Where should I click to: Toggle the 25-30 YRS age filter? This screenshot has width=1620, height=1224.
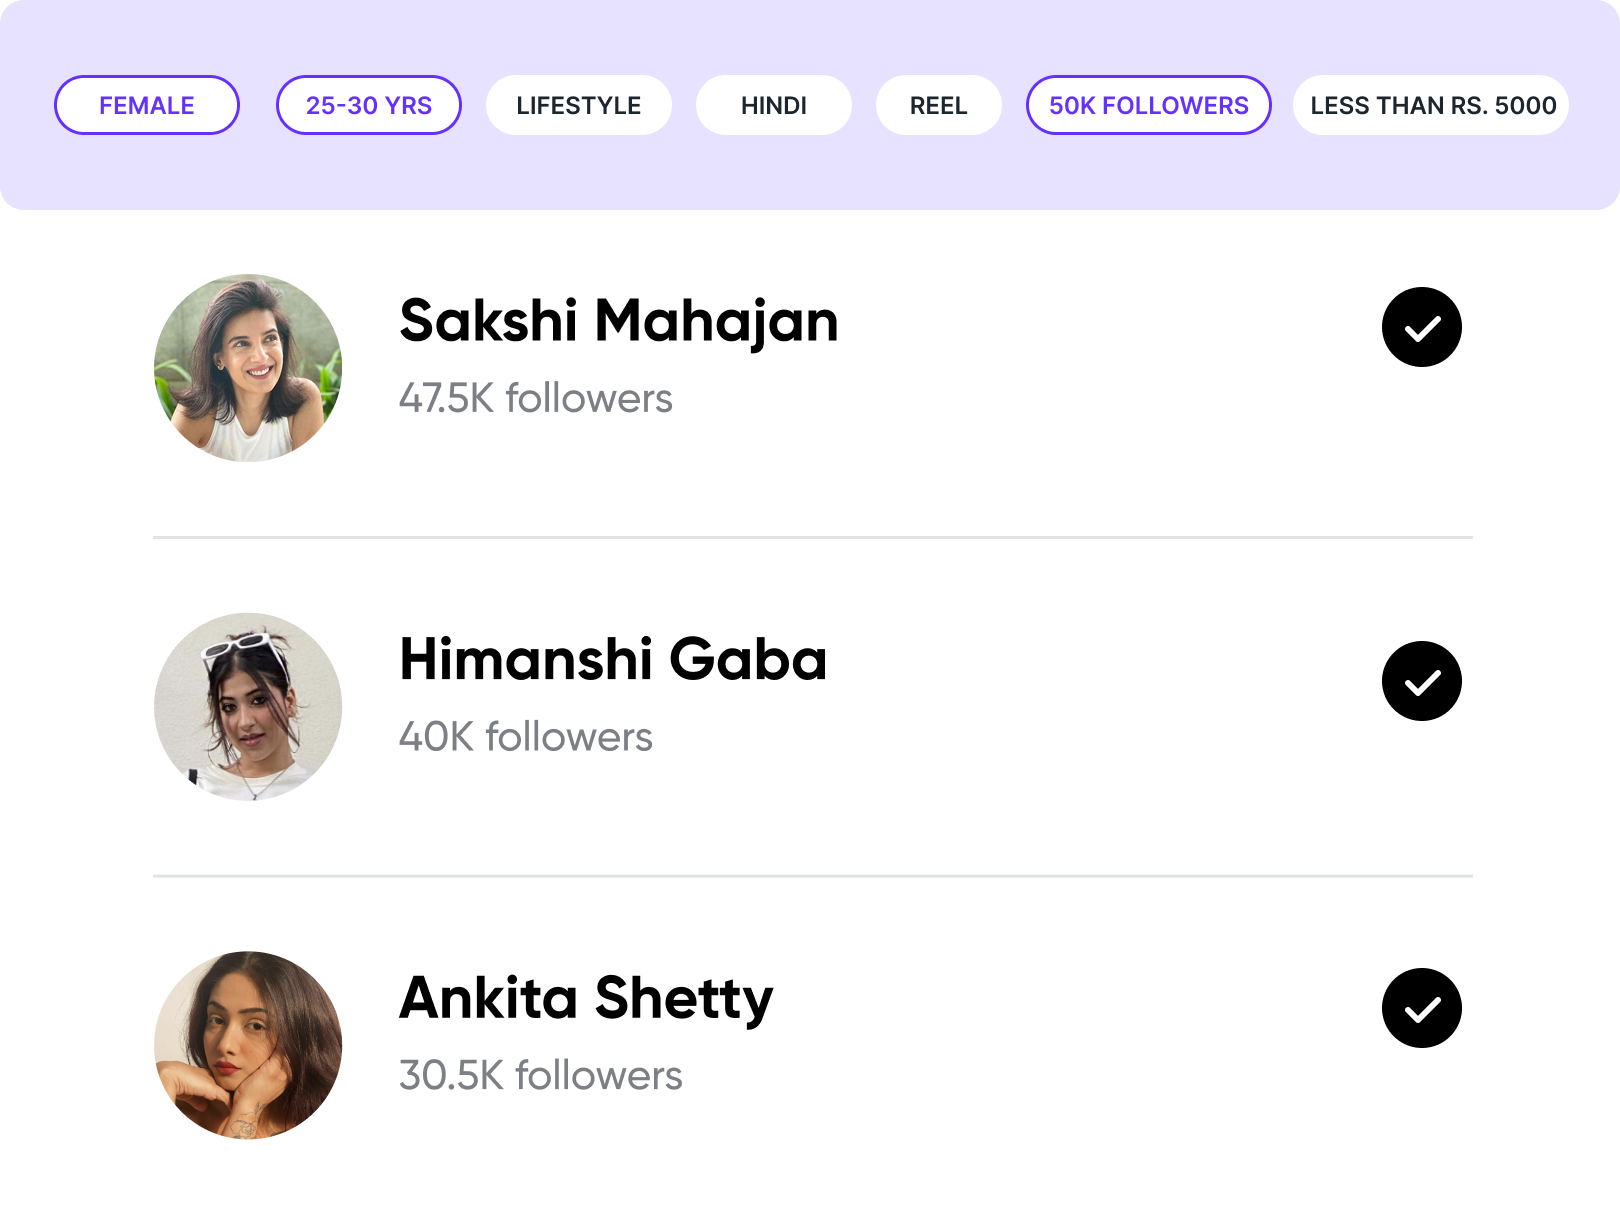pos(369,105)
